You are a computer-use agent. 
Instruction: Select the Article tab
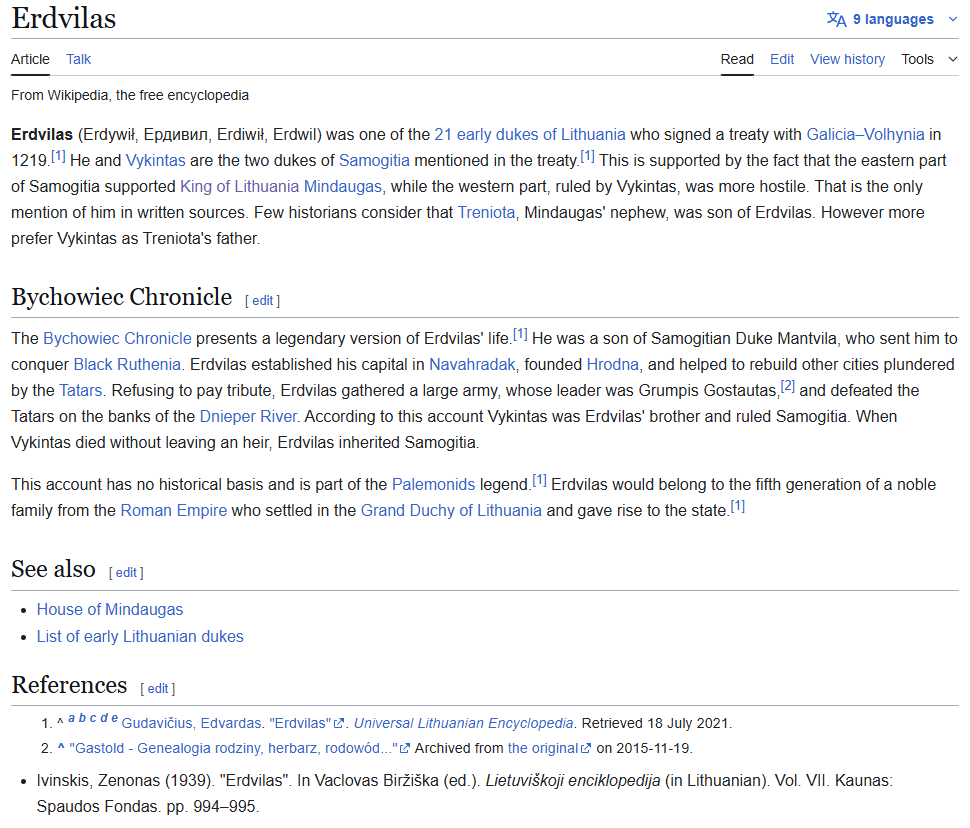pos(30,59)
